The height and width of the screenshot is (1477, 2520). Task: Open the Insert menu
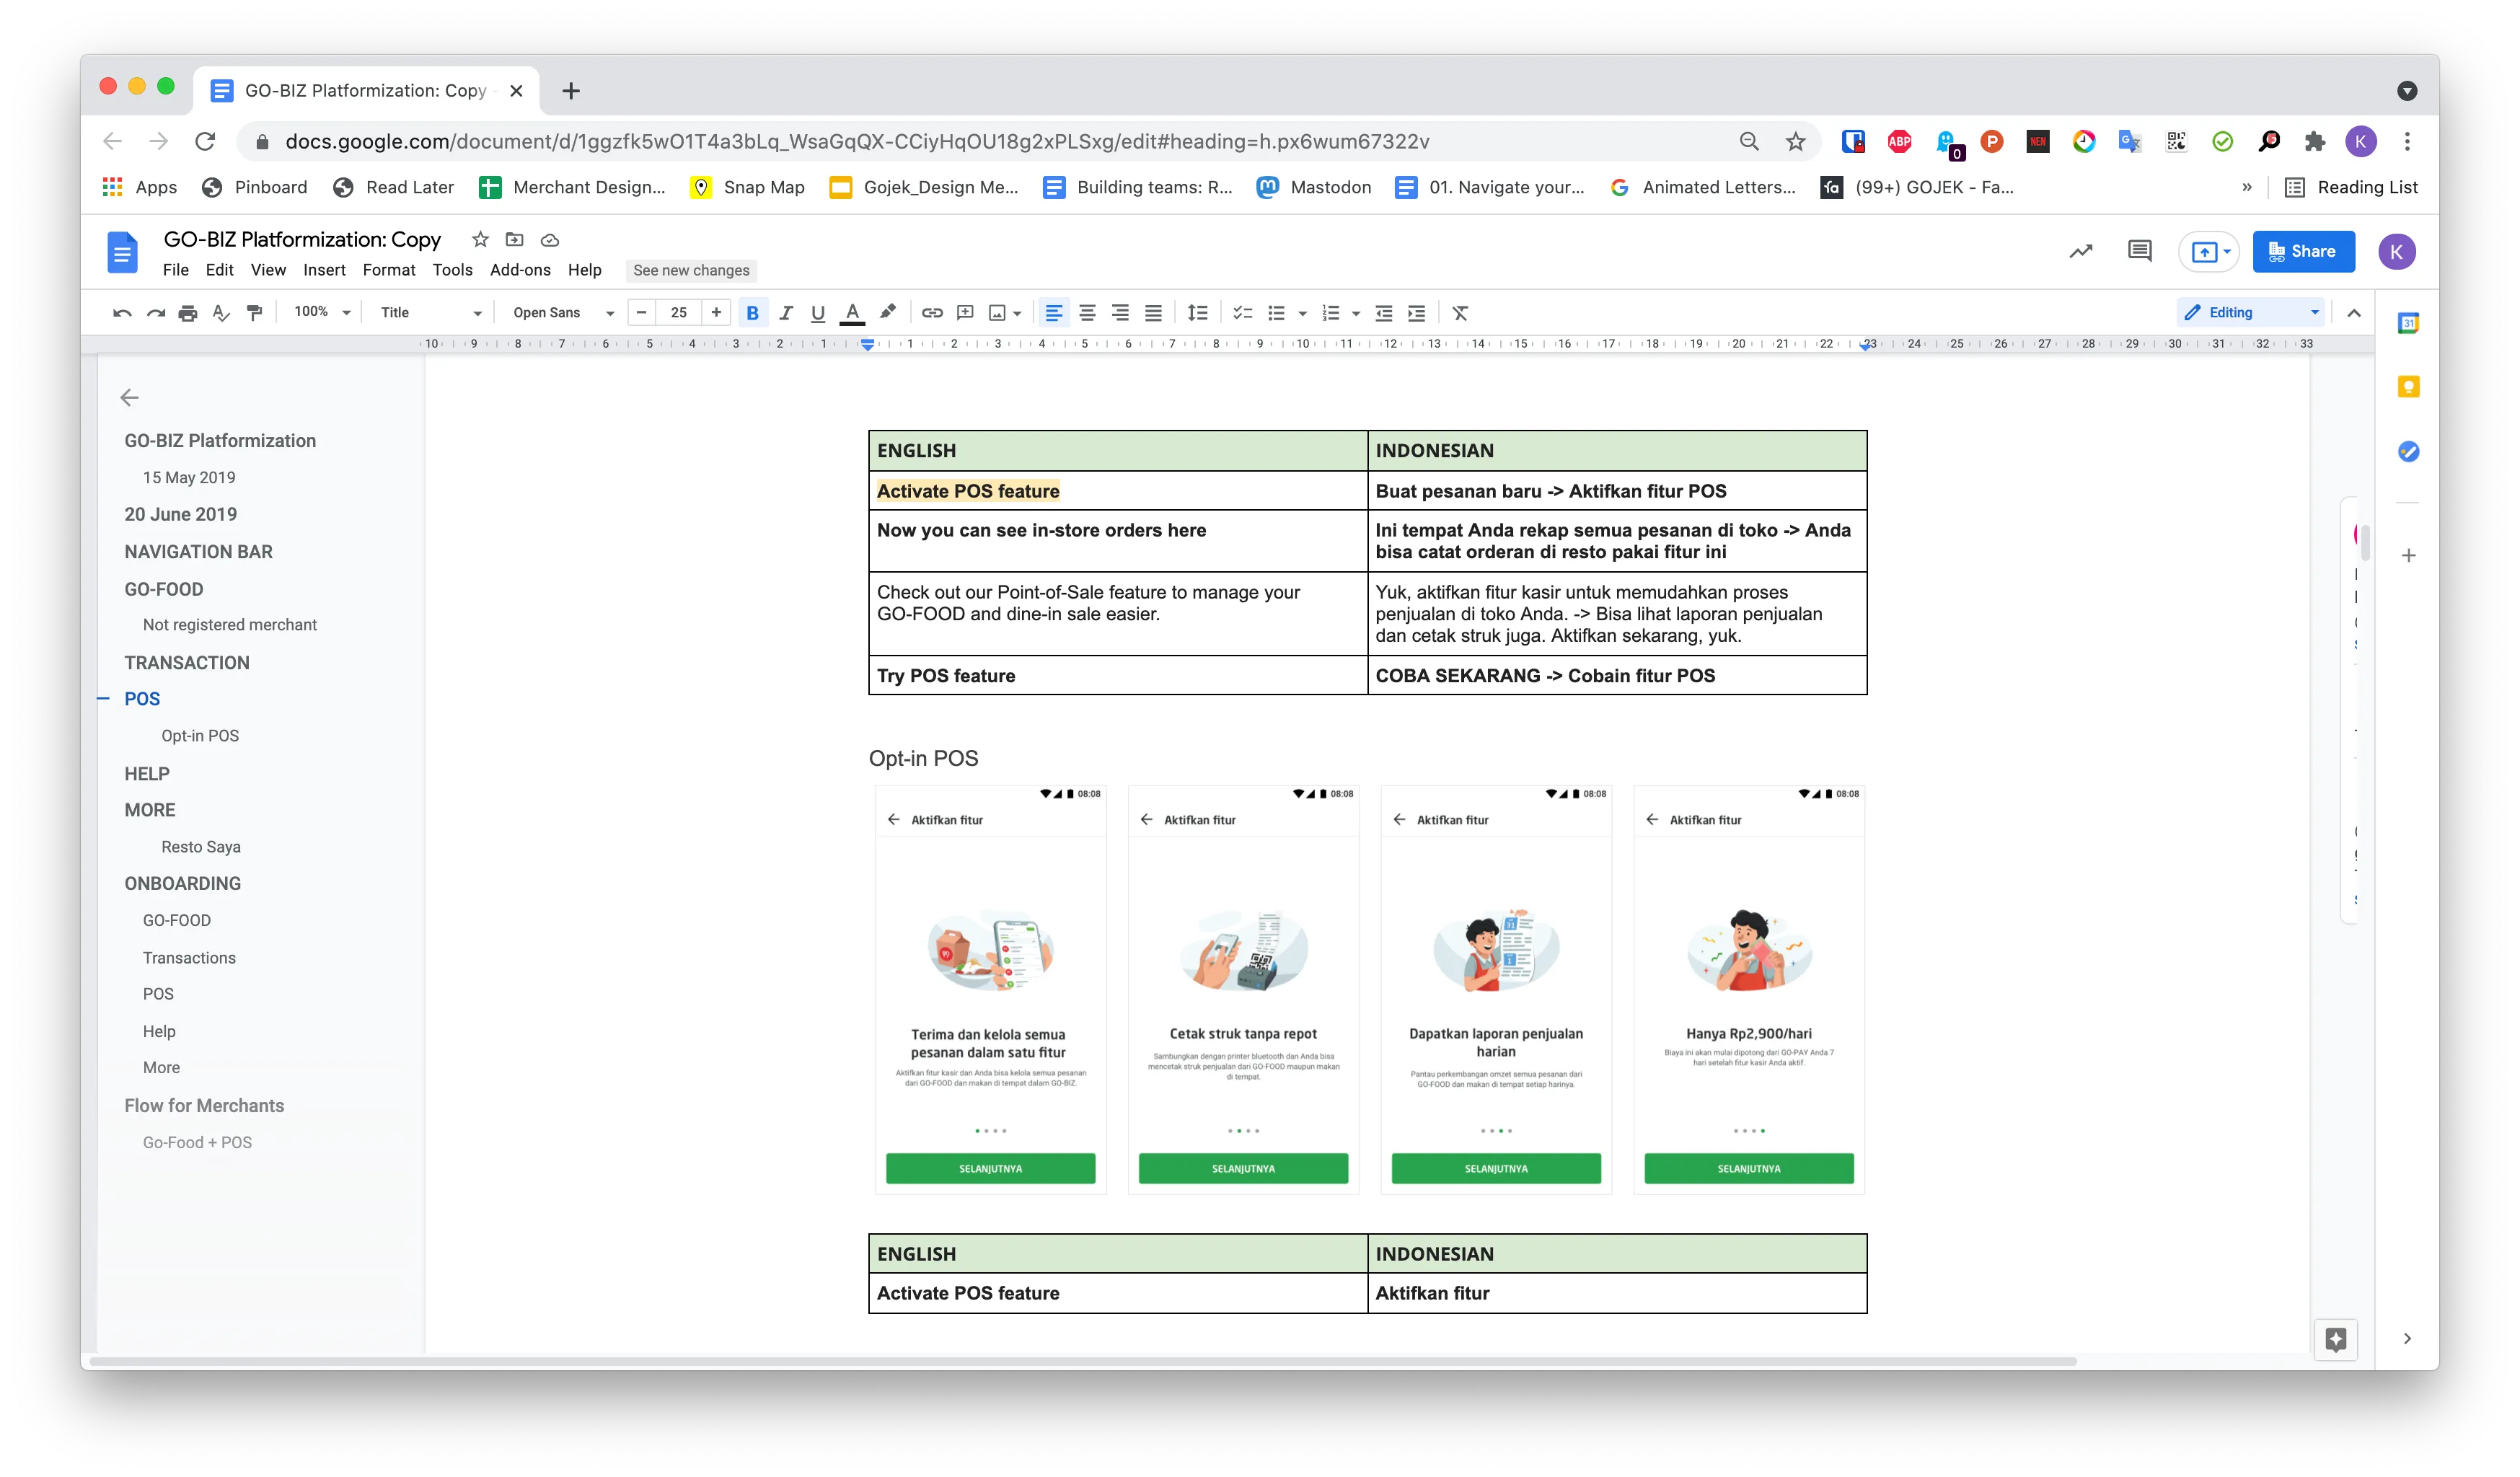[325, 270]
